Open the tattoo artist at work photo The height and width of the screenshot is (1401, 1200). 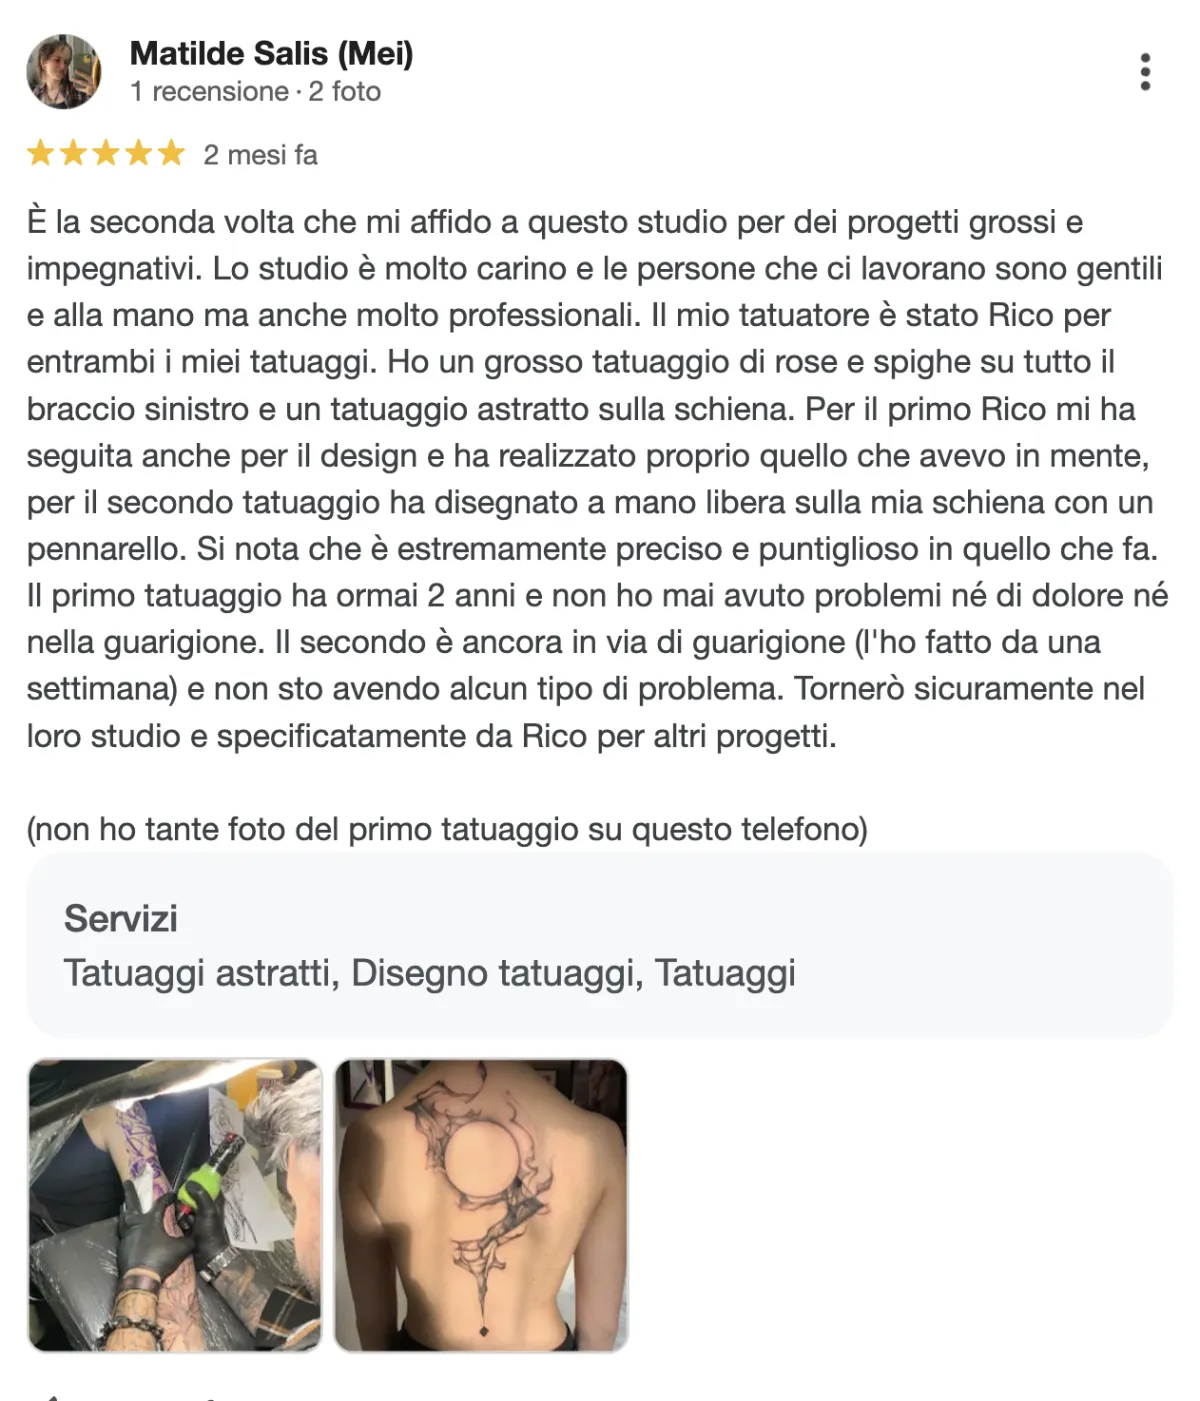point(174,1205)
